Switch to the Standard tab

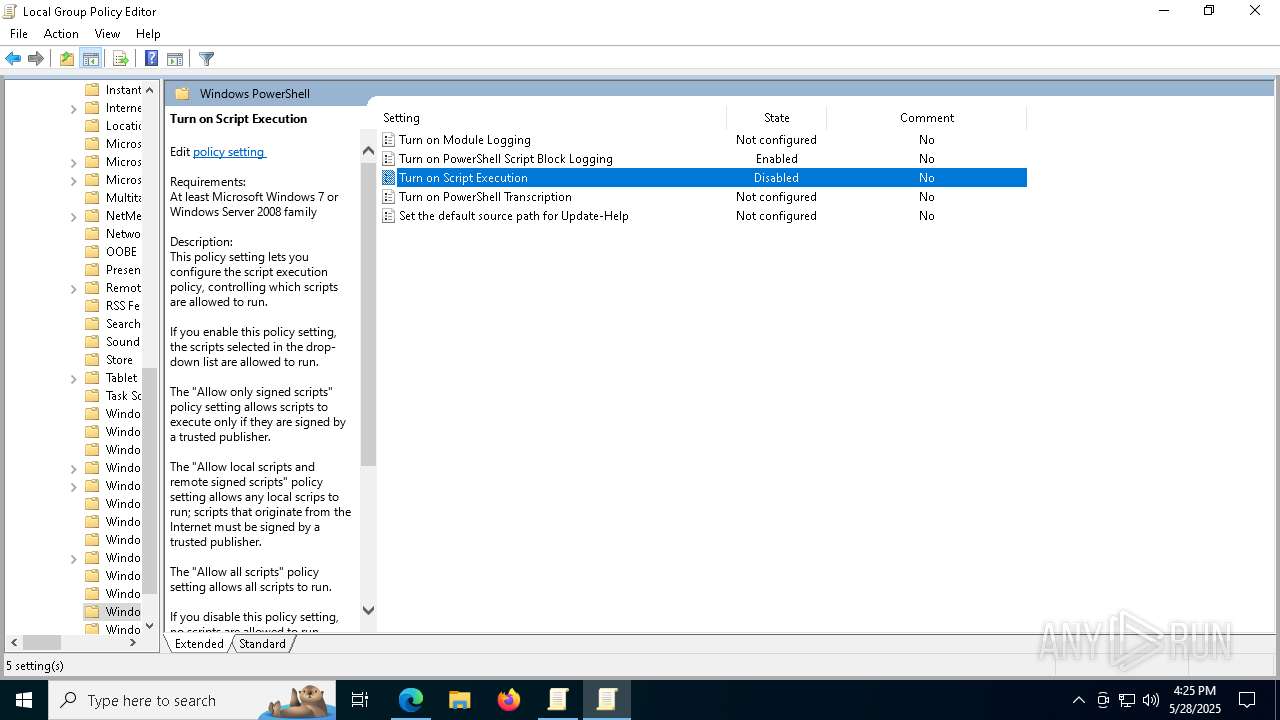[262, 644]
